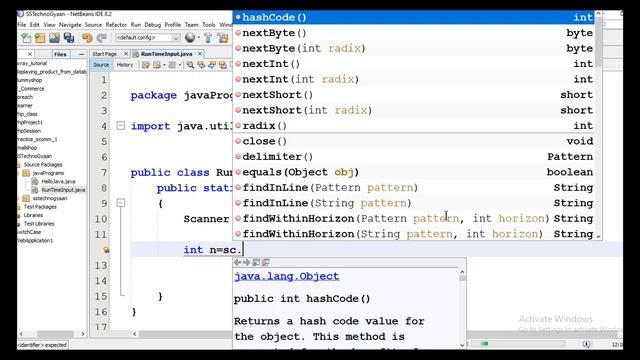The width and height of the screenshot is (640, 360).
Task: Collapse the import fold at line 4
Action: pos(121,126)
